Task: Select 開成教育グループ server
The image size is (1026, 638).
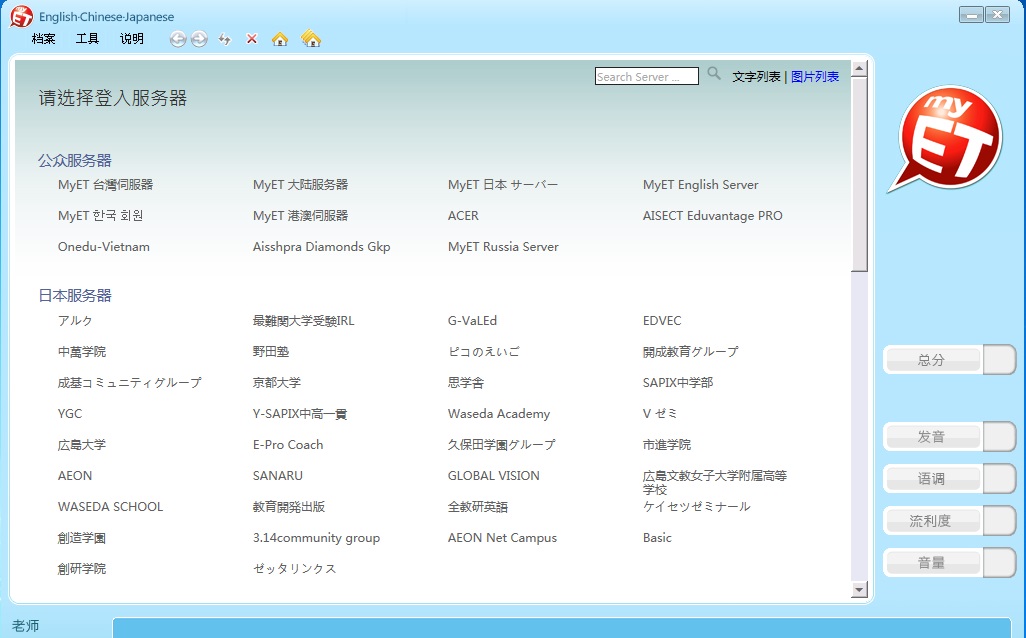Action: click(x=690, y=351)
